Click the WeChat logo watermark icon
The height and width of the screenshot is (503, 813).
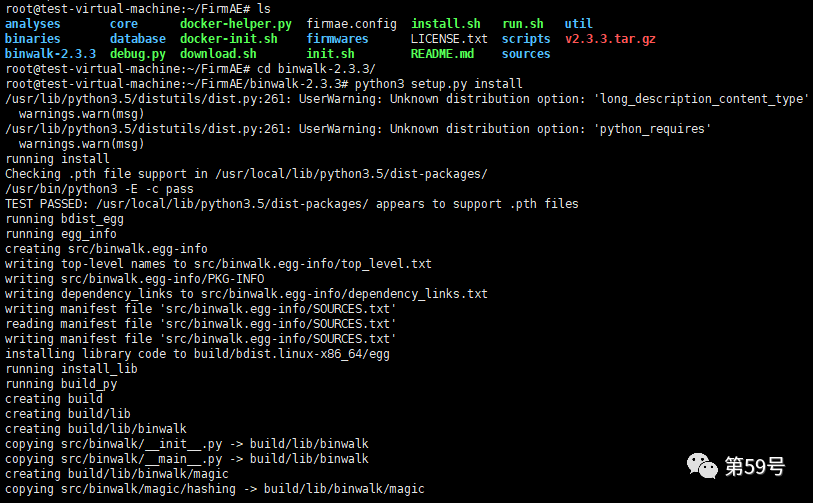pos(700,466)
